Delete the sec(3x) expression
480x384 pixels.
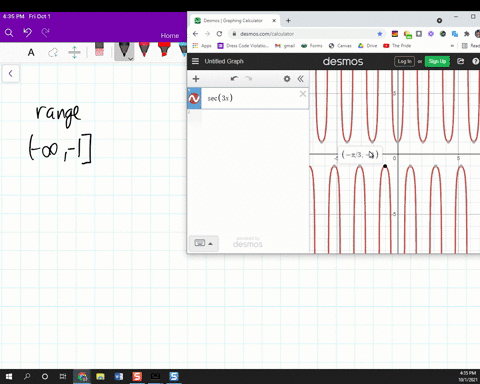pos(303,94)
